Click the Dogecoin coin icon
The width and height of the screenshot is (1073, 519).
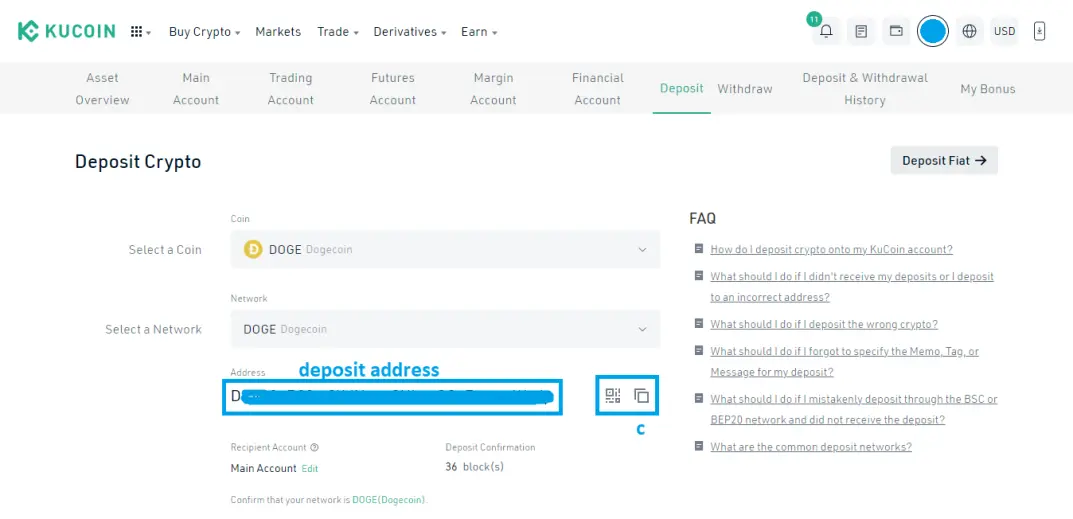pos(253,249)
